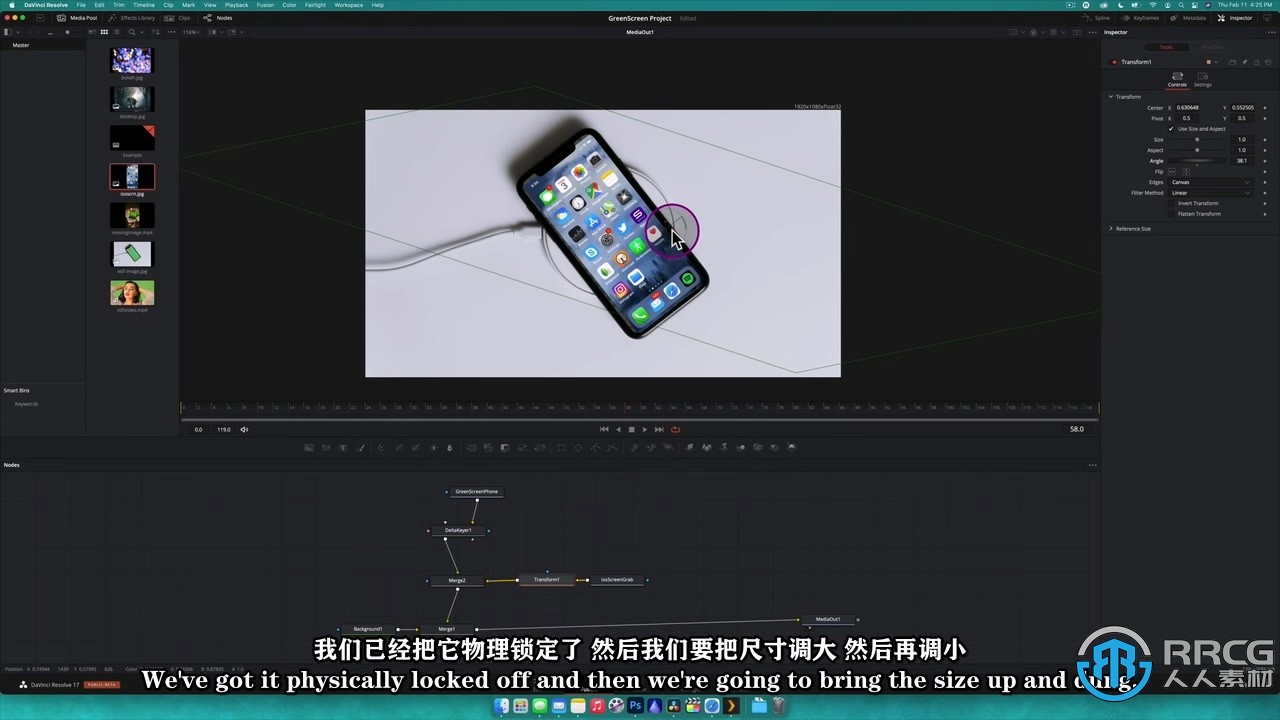Open the Fusion menu
This screenshot has height=720, width=1280.
265,5
